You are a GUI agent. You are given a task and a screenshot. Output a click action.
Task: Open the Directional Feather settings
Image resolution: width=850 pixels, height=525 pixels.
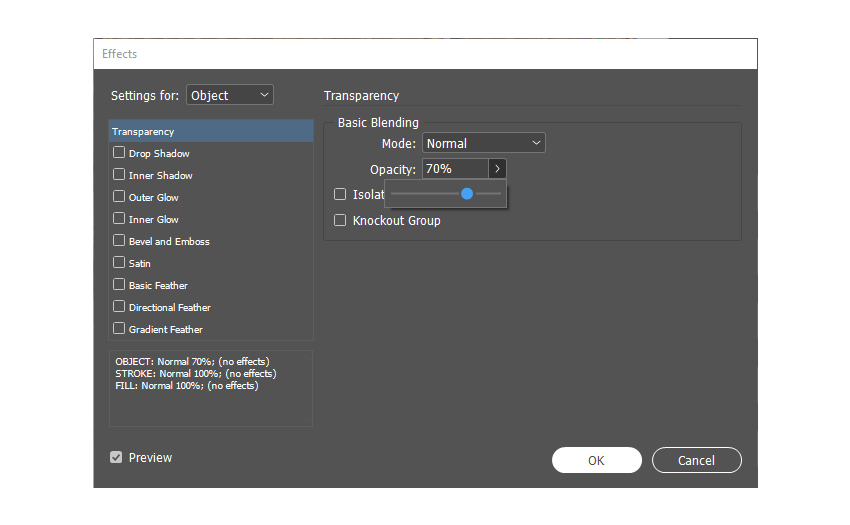[170, 308]
